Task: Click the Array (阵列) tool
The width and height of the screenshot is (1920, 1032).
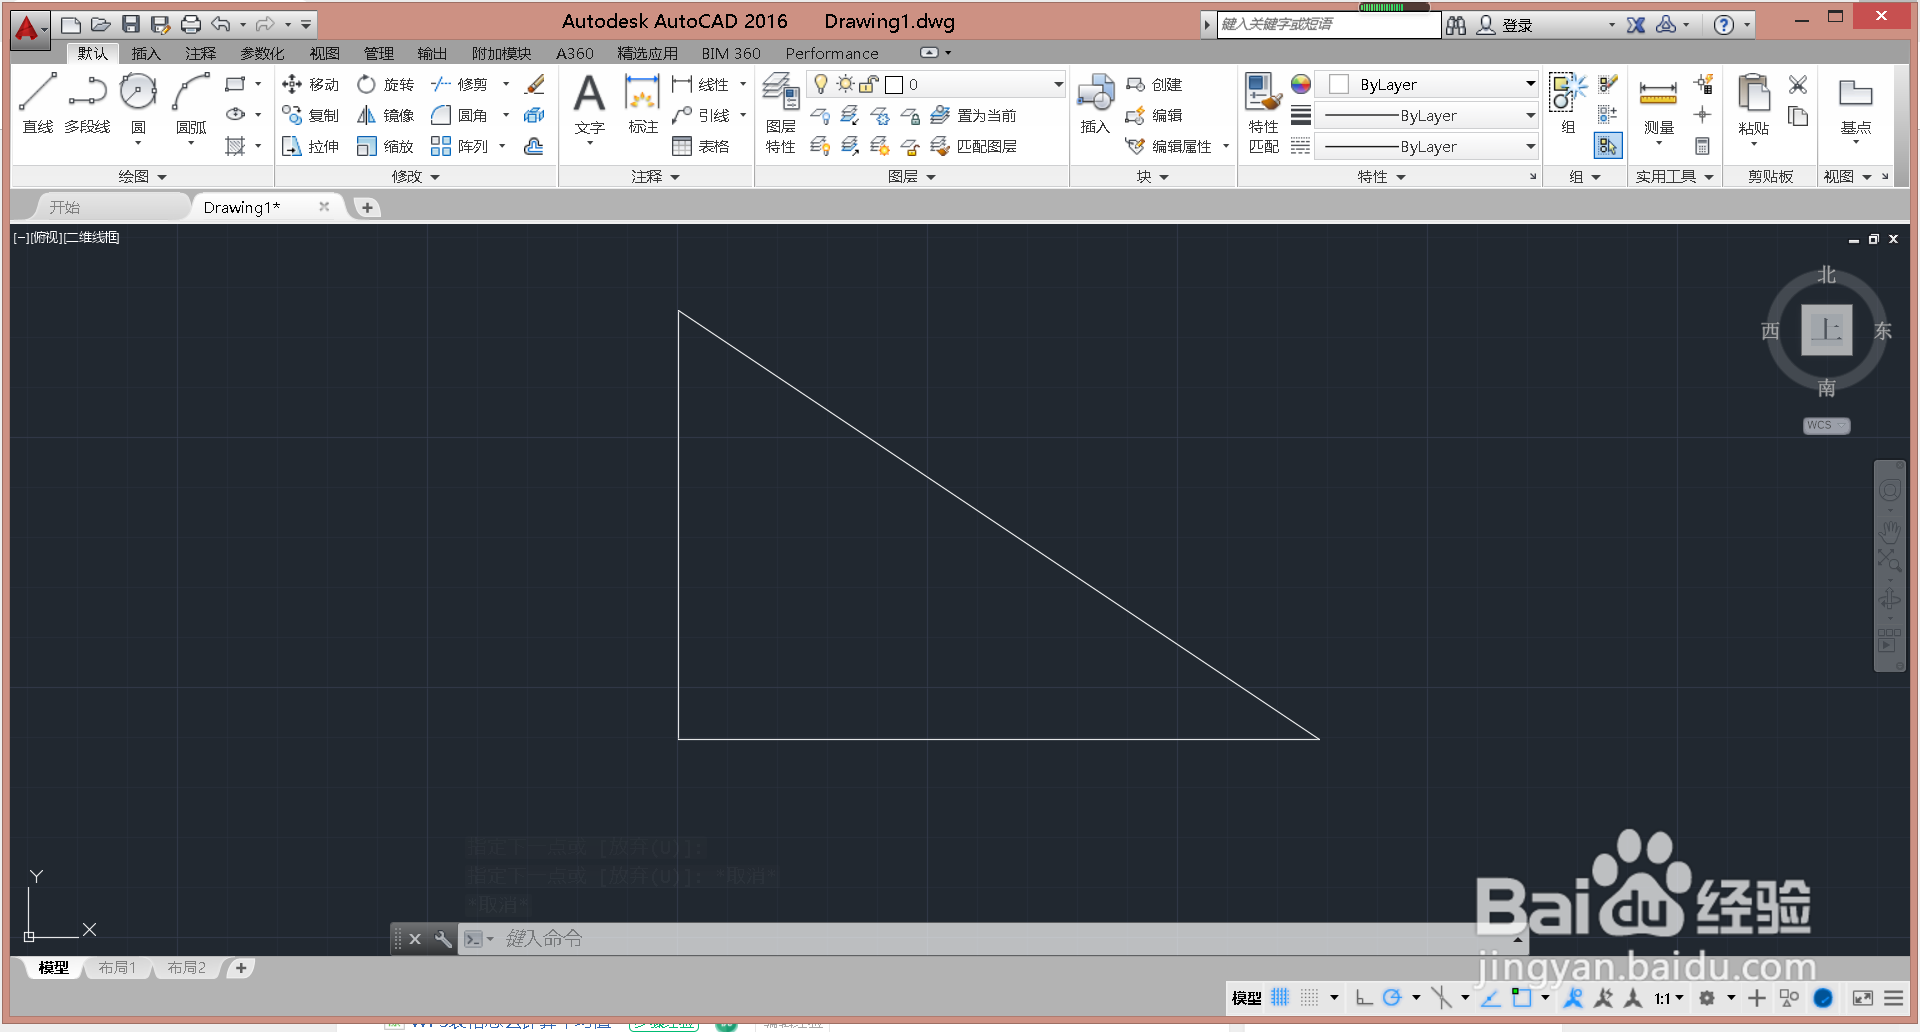Action: point(460,147)
